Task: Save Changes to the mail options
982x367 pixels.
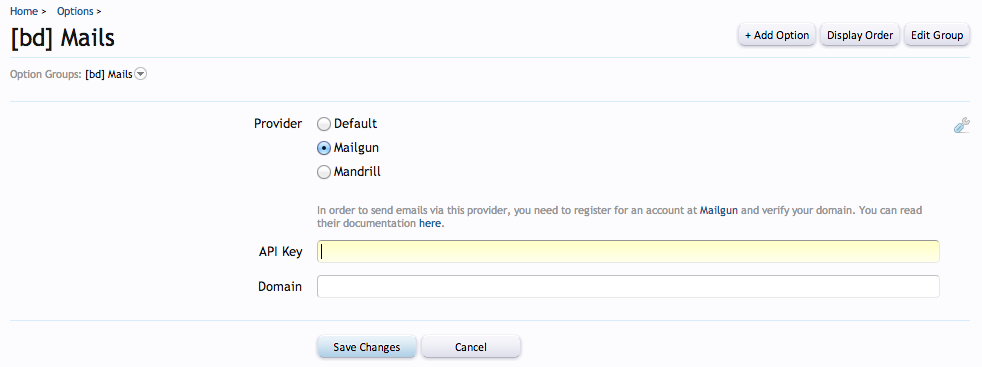Action: pos(366,347)
